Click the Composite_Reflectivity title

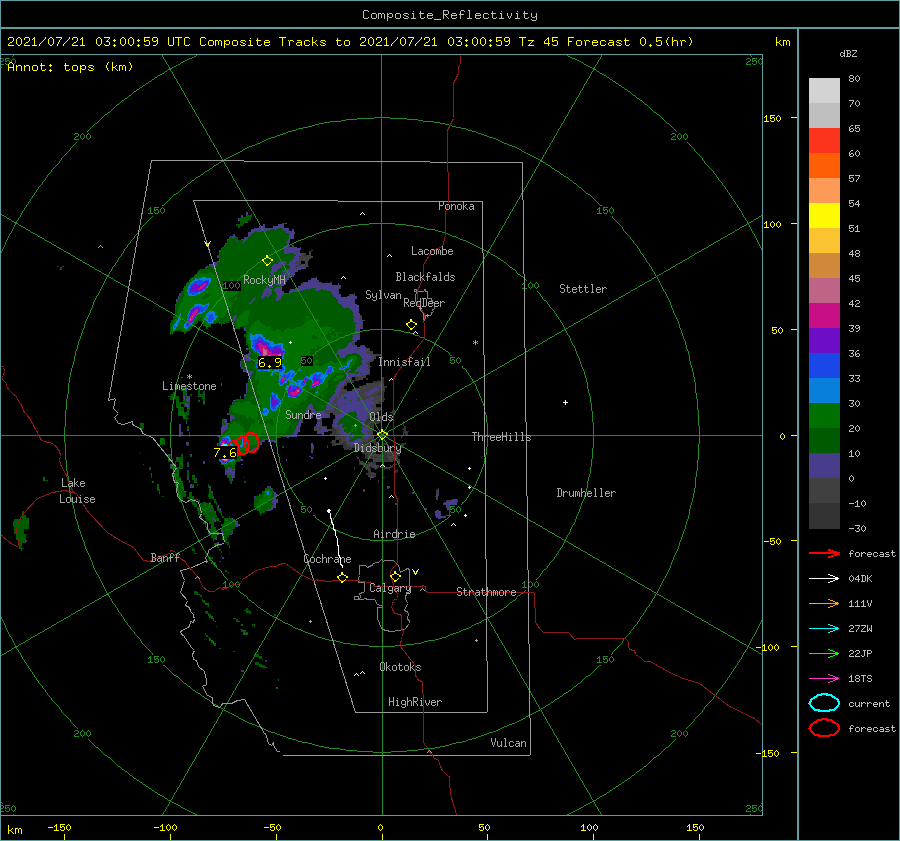(x=449, y=15)
